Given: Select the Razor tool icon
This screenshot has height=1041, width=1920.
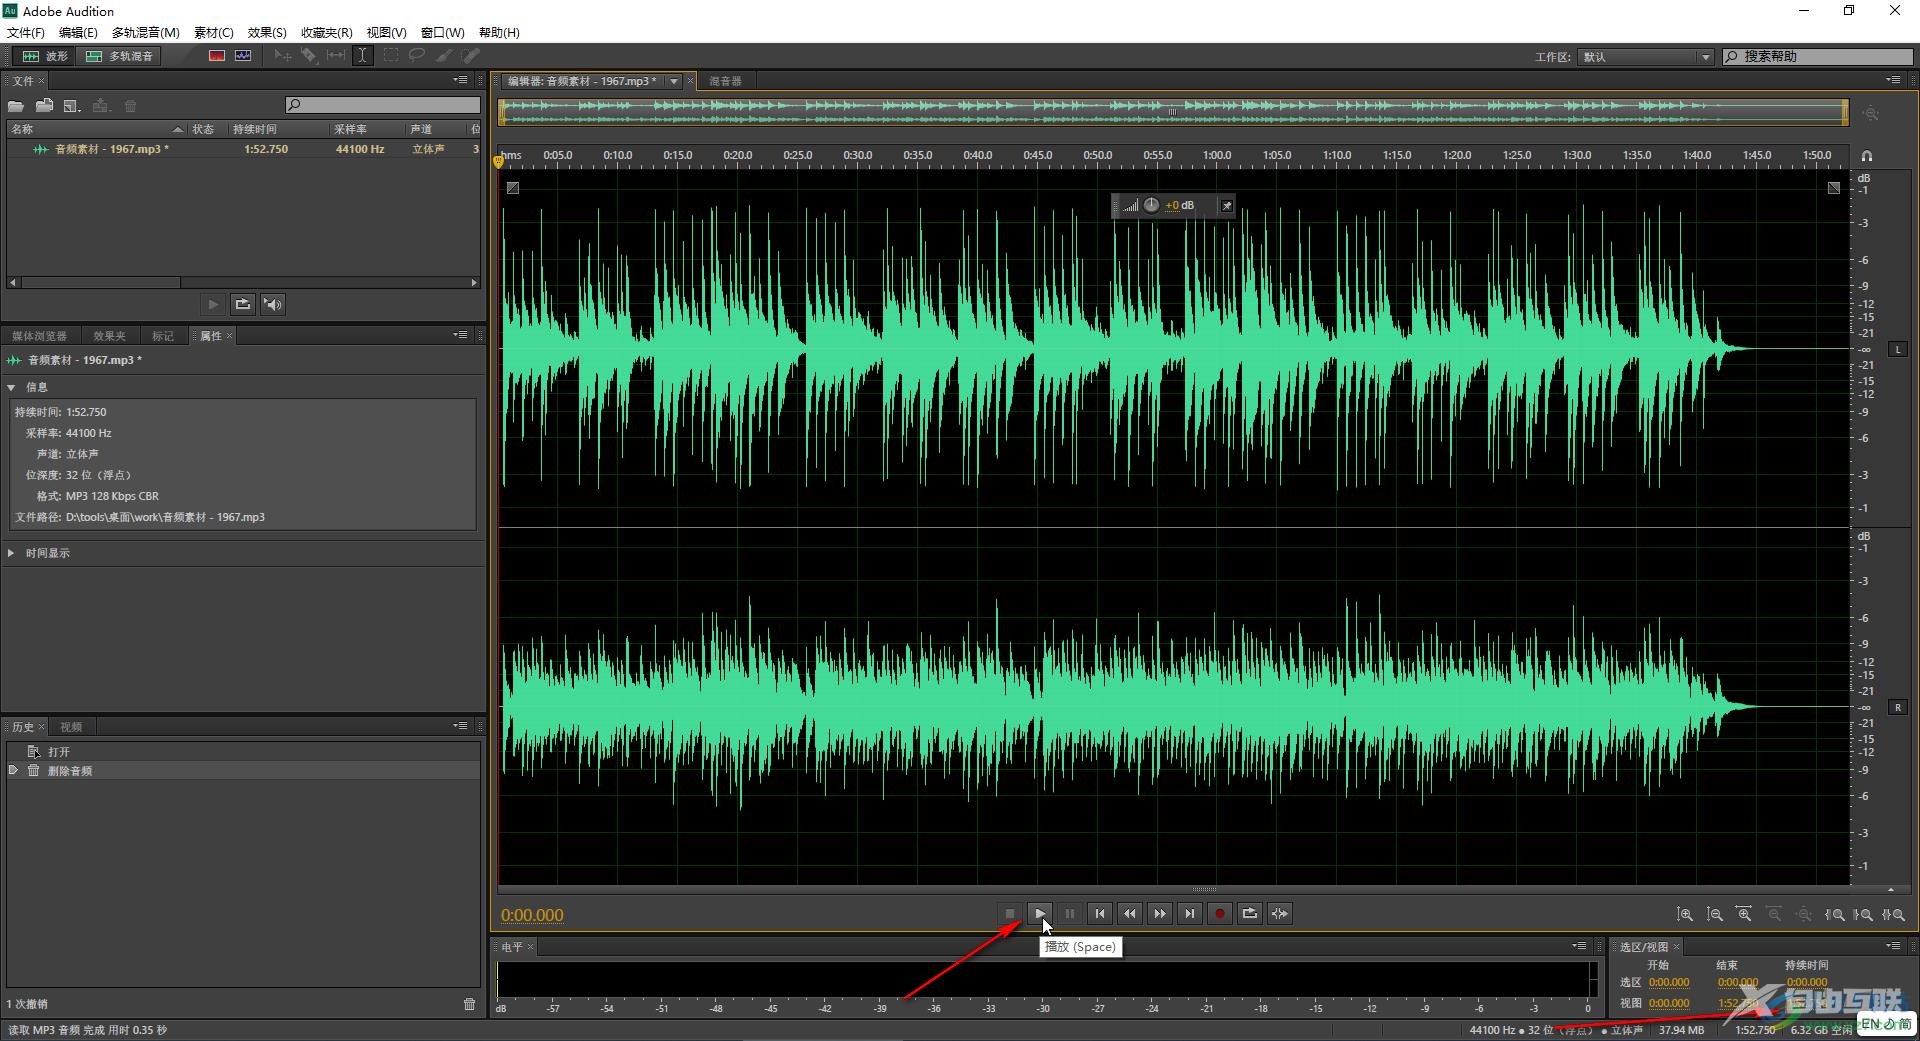Looking at the screenshot, I should coord(309,56).
